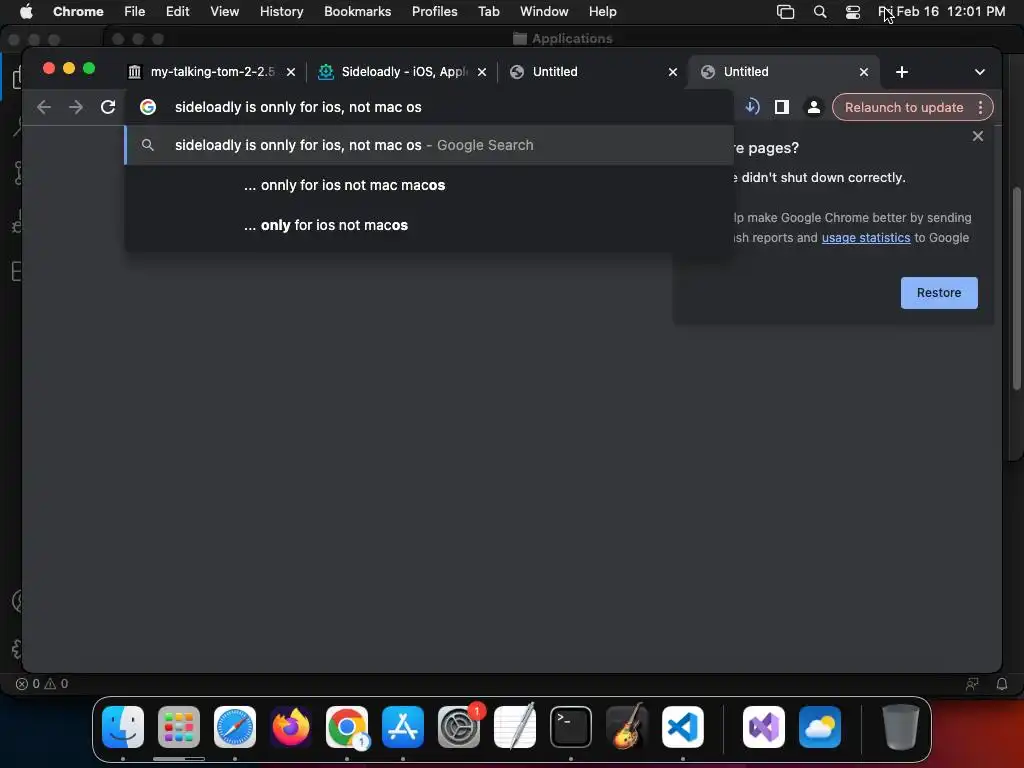Image resolution: width=1024 pixels, height=768 pixels.
Task: Choose suggestion 'only for ios not macos'
Action: (429, 225)
